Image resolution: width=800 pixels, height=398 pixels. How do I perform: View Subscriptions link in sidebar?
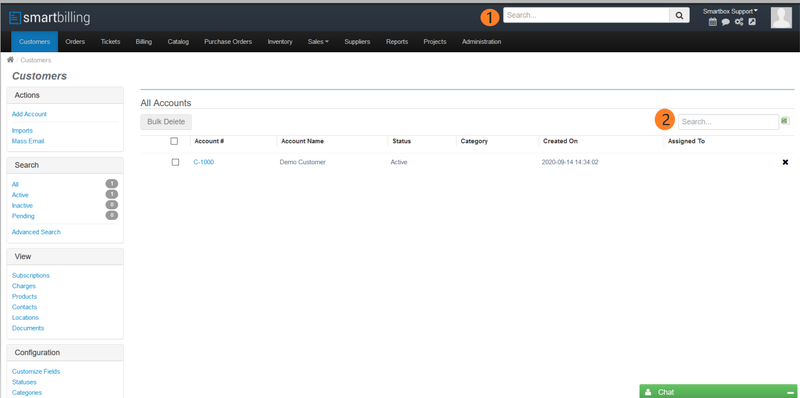[x=31, y=276]
